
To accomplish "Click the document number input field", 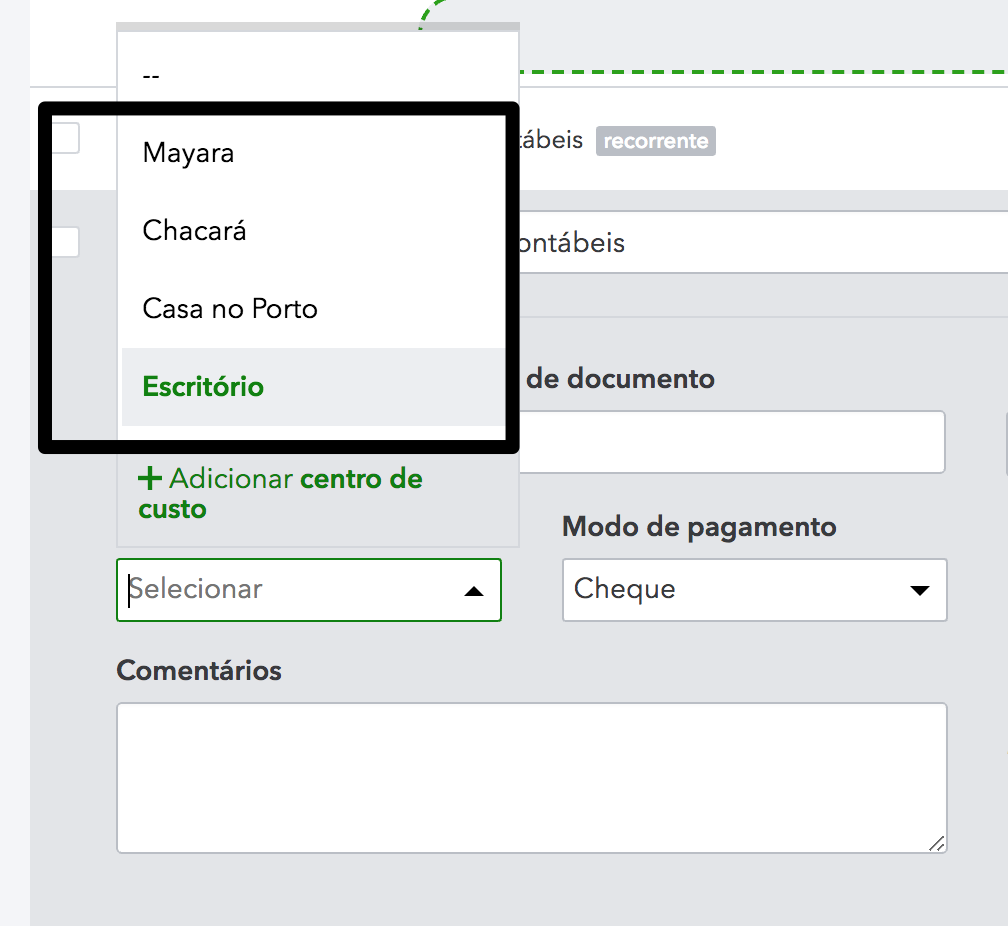I will 732,442.
